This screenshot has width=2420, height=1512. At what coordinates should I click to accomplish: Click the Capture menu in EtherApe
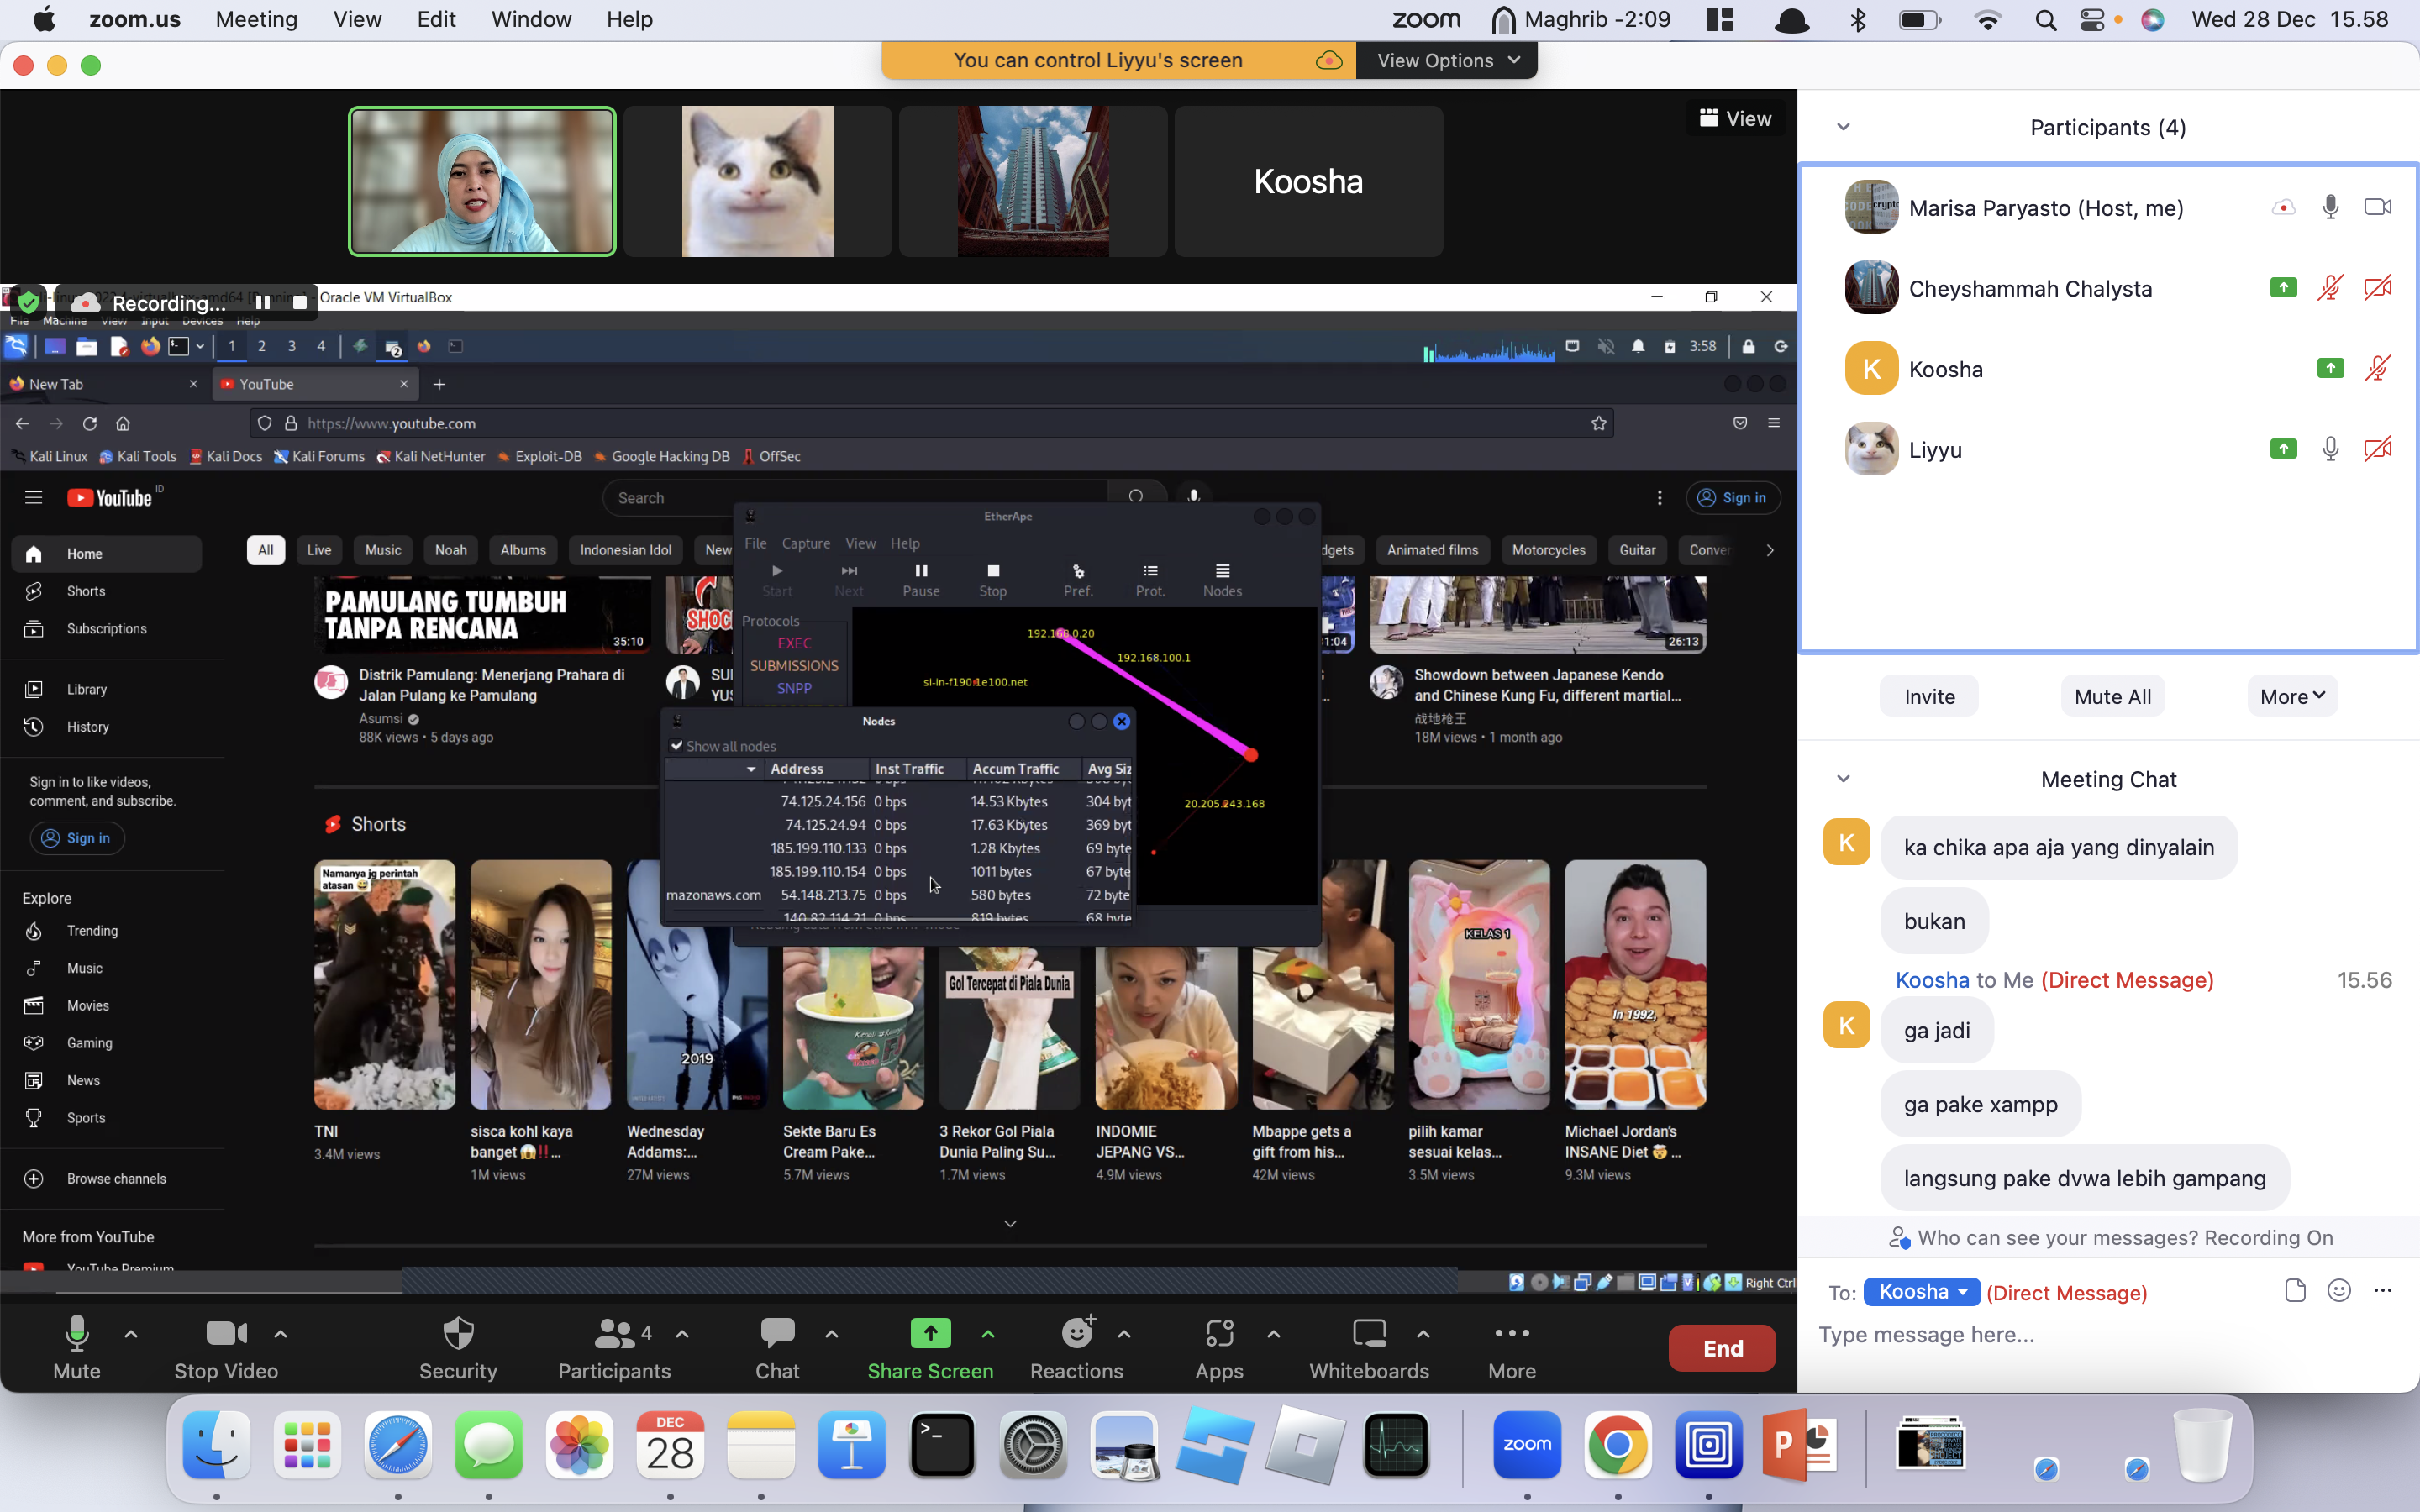click(x=805, y=543)
